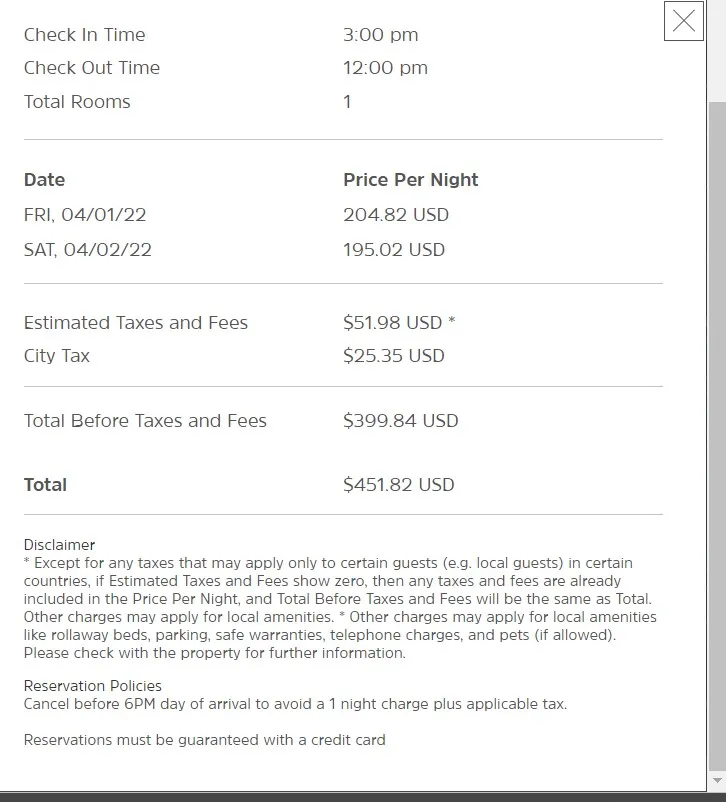This screenshot has height=802, width=726.
Task: Click the Price Per Night header
Action: pos(410,180)
